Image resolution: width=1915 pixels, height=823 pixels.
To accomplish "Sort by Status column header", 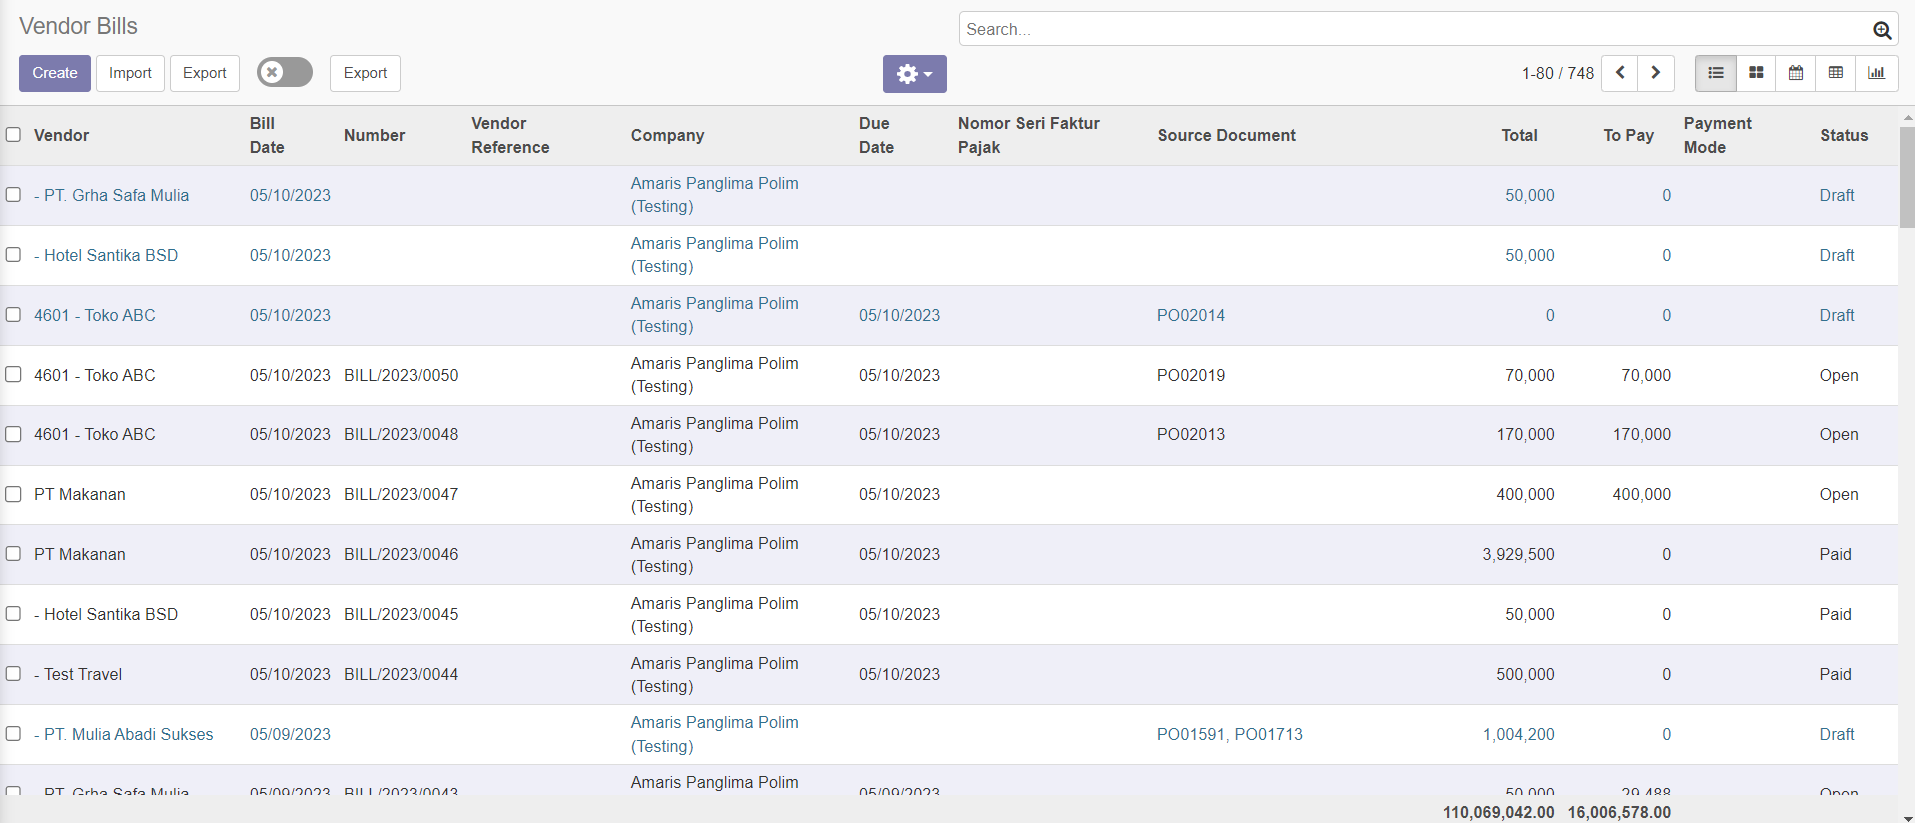I will [x=1844, y=135].
